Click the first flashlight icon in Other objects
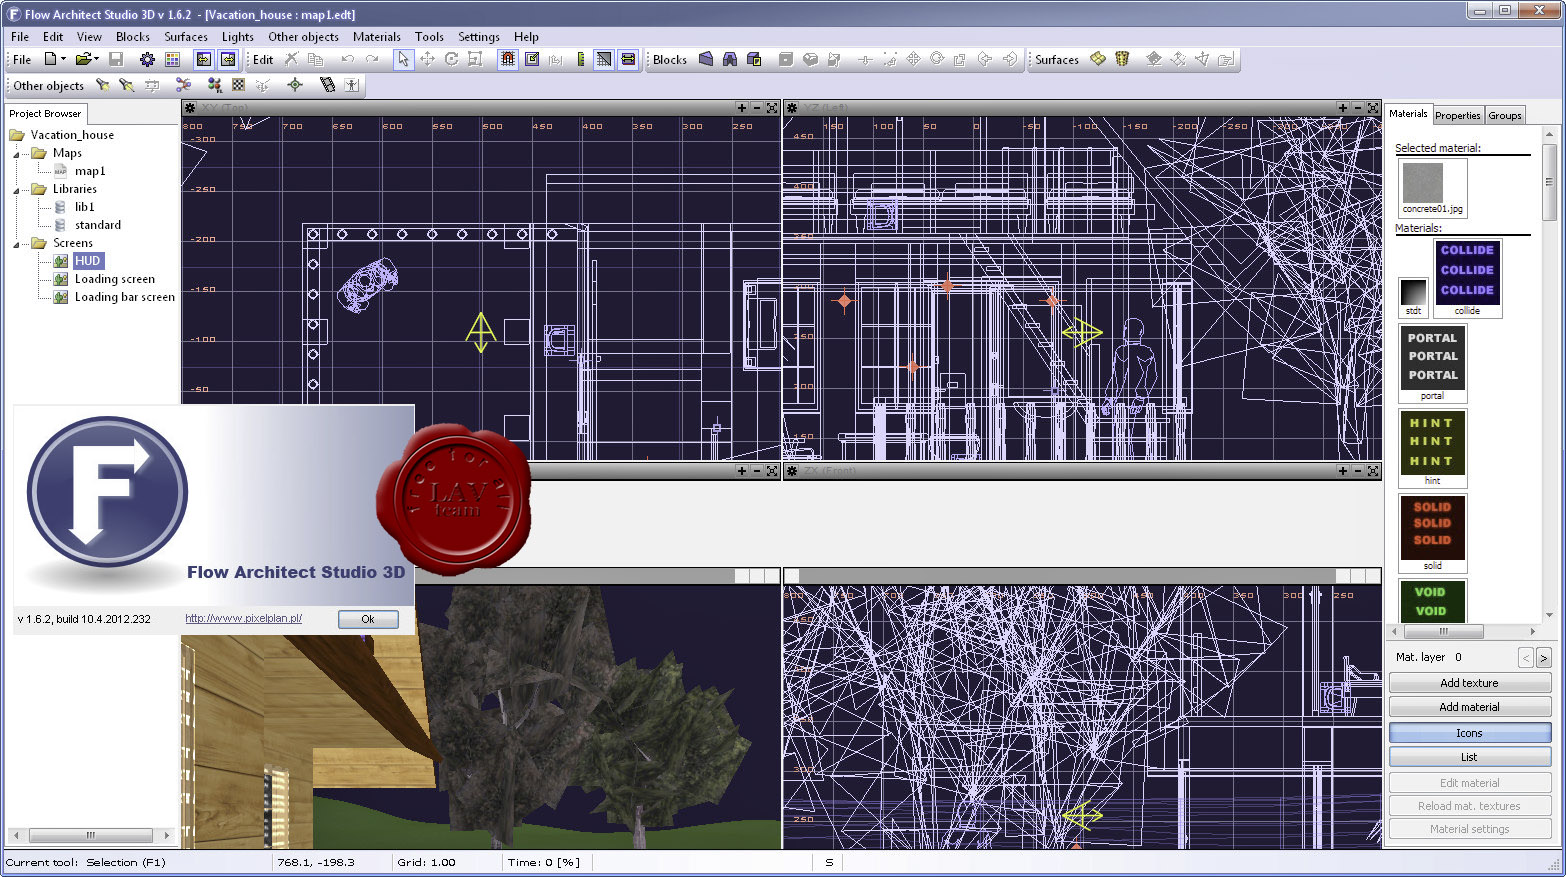The width and height of the screenshot is (1566, 877). point(102,85)
